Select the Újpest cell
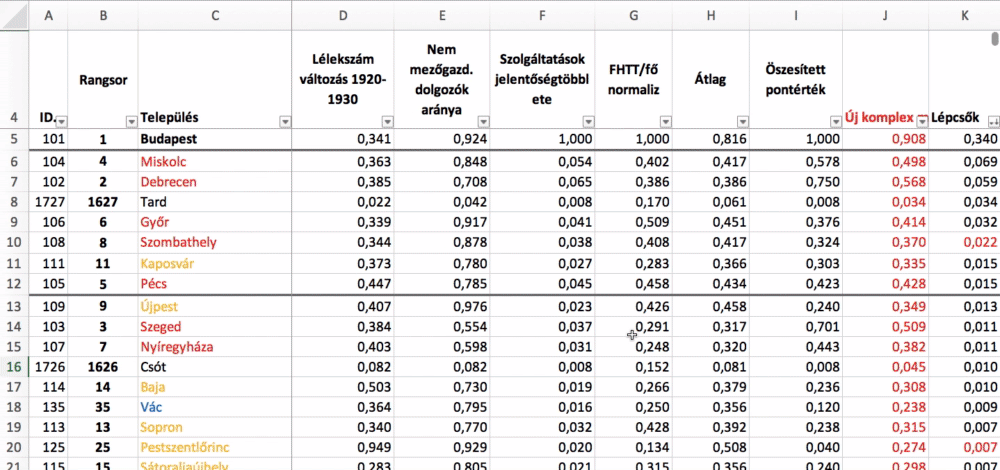Screen dimensions: 1000x470 215,307
